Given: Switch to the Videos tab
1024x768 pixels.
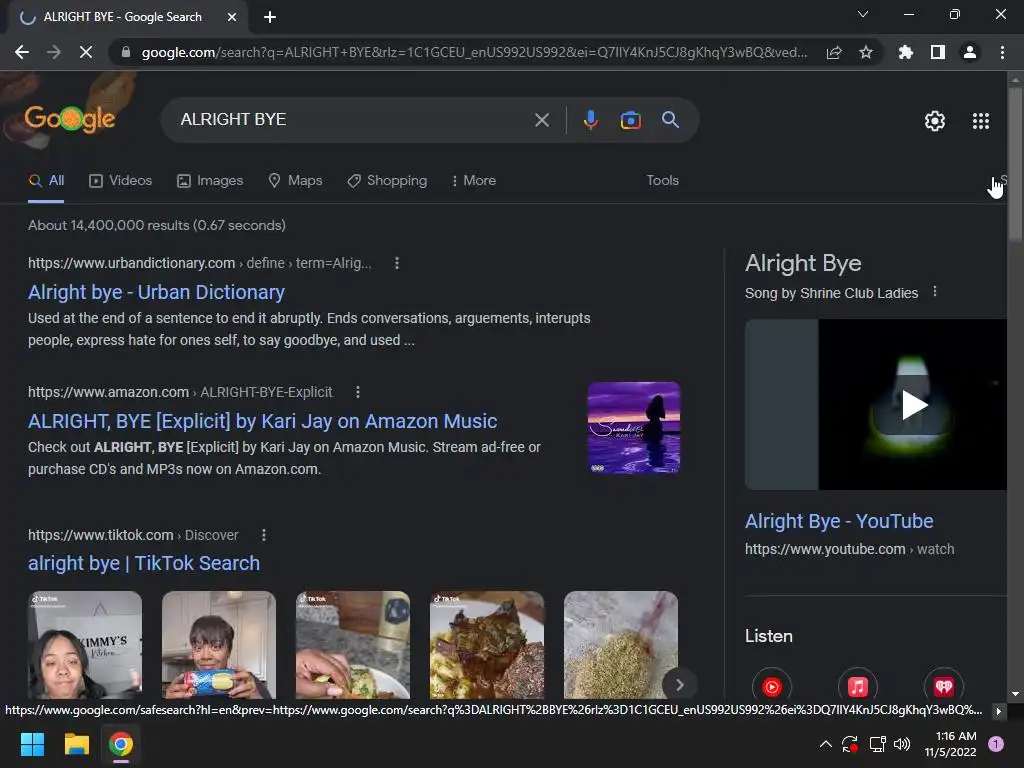Looking at the screenshot, I should (x=120, y=180).
